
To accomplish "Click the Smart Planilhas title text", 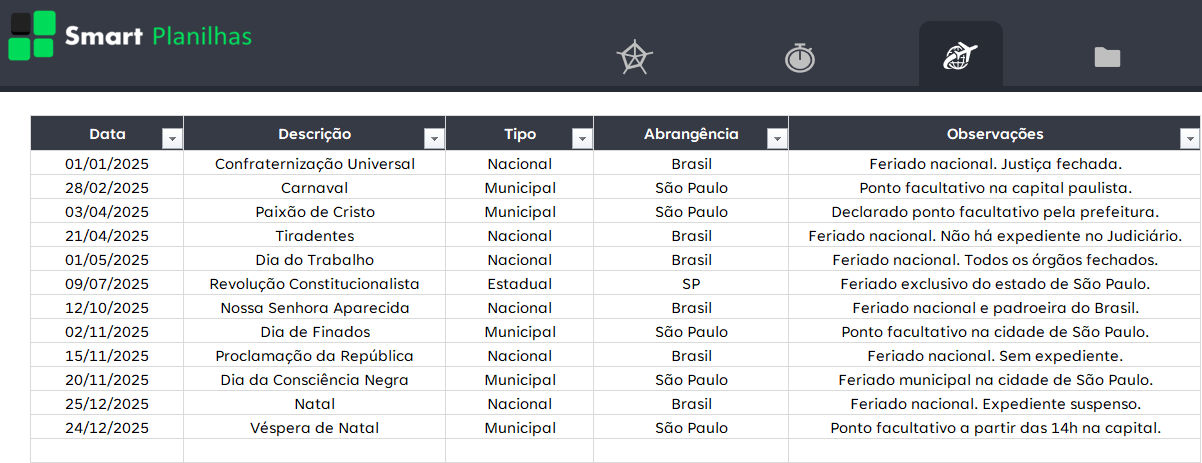I will 158,37.
